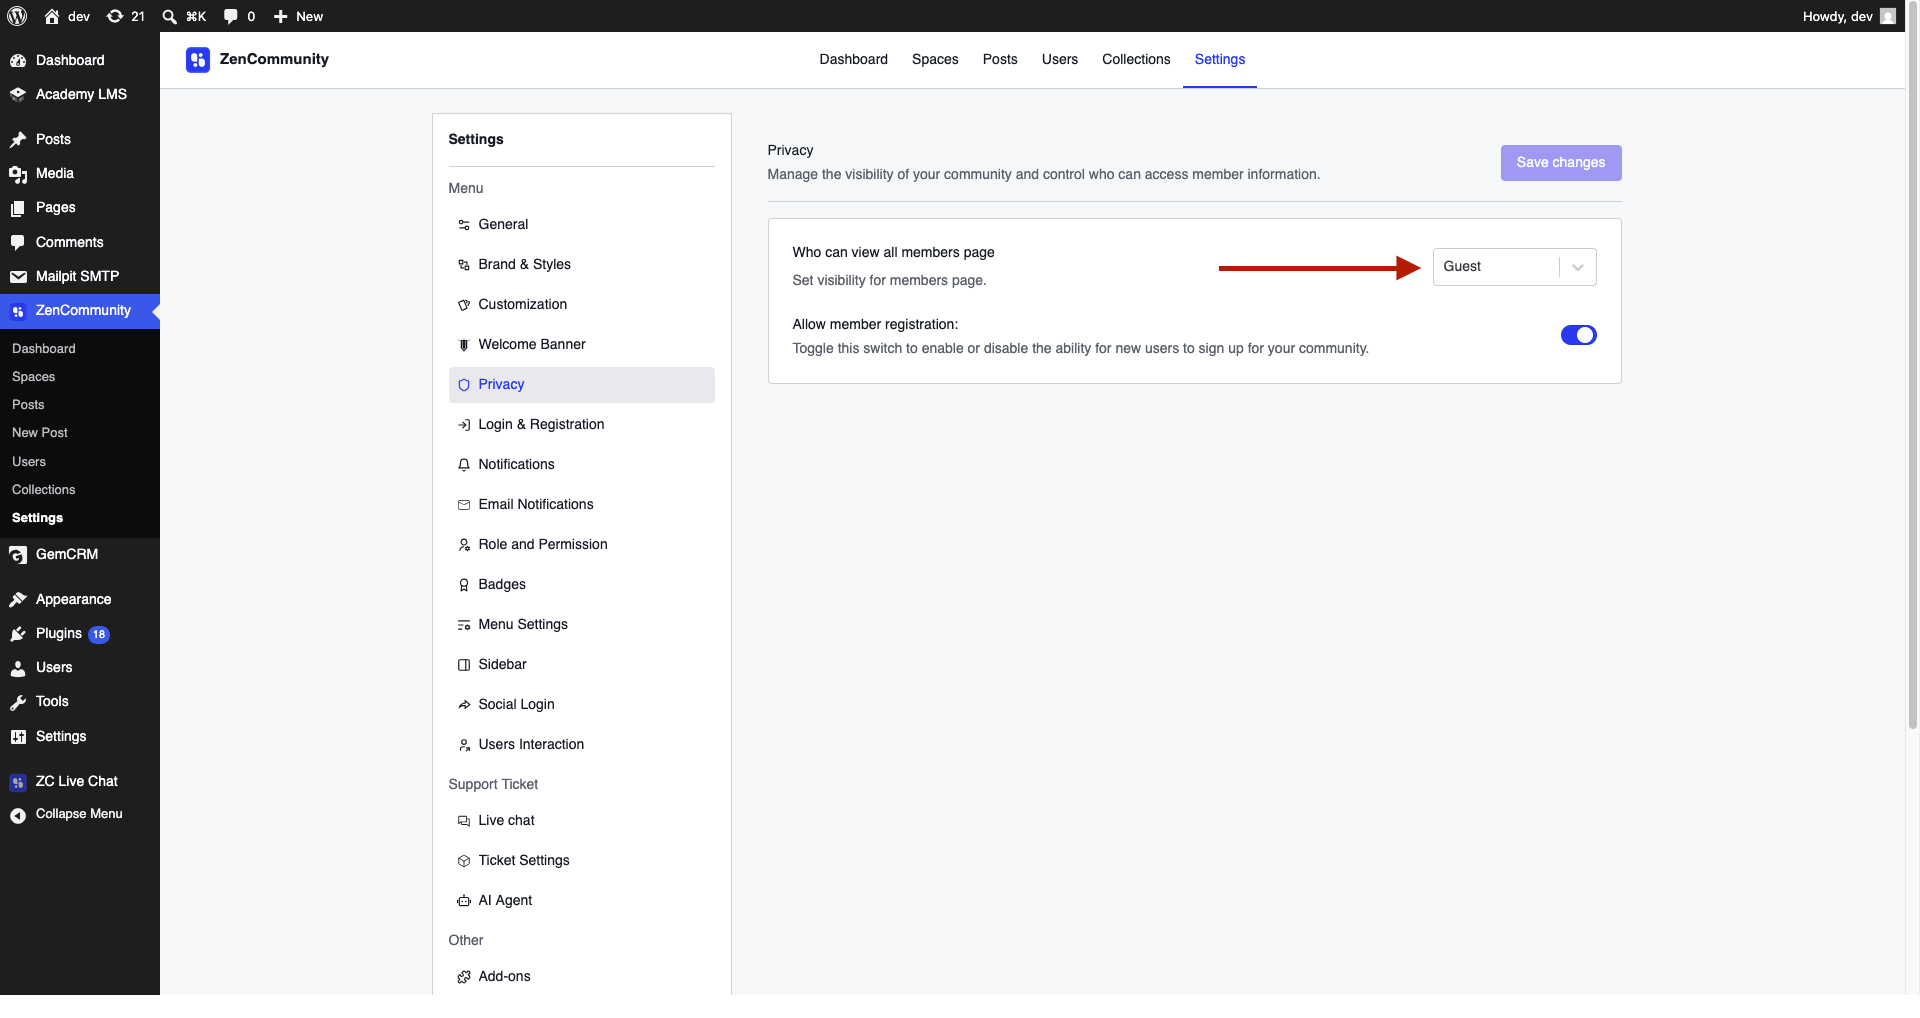Click the New plus icon
Screen dimensions: 1920x1018
pyautogui.click(x=281, y=16)
